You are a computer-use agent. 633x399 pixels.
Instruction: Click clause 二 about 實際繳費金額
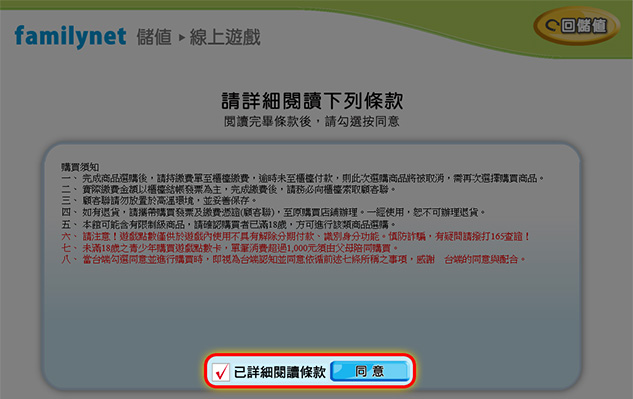(x=229, y=189)
